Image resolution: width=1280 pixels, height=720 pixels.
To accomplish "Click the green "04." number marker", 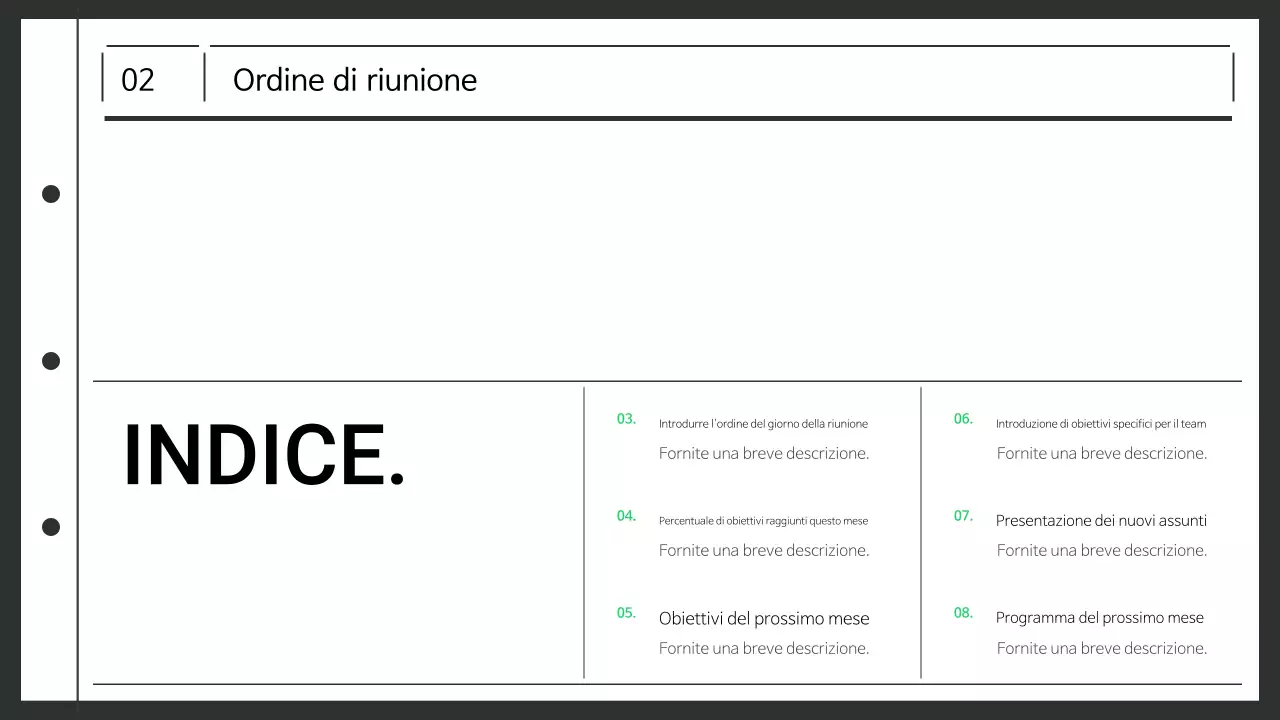I will 626,516.
